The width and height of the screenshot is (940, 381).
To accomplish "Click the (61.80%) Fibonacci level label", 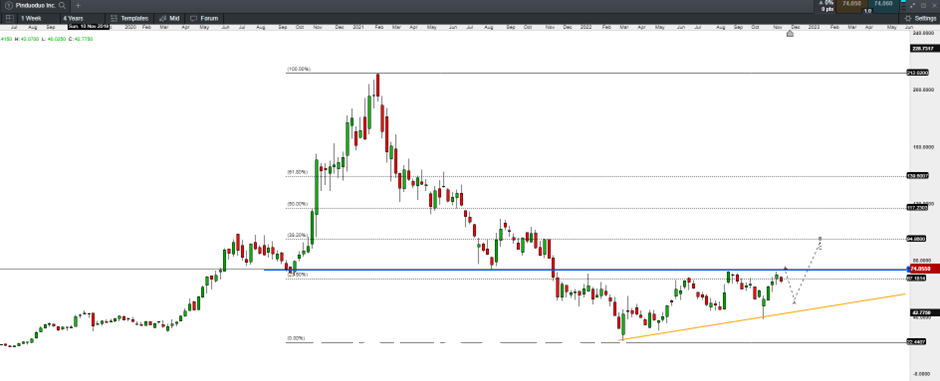I will click(297, 172).
